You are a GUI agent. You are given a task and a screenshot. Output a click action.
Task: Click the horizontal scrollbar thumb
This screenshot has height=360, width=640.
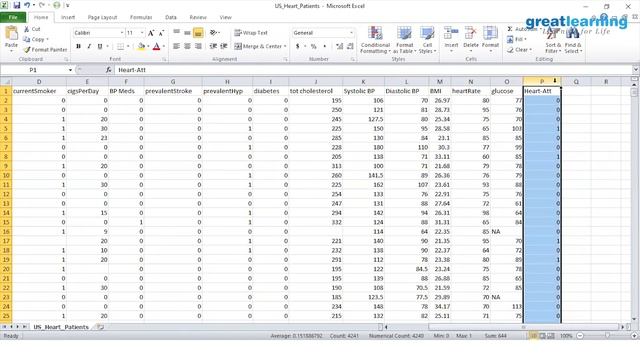point(523,327)
